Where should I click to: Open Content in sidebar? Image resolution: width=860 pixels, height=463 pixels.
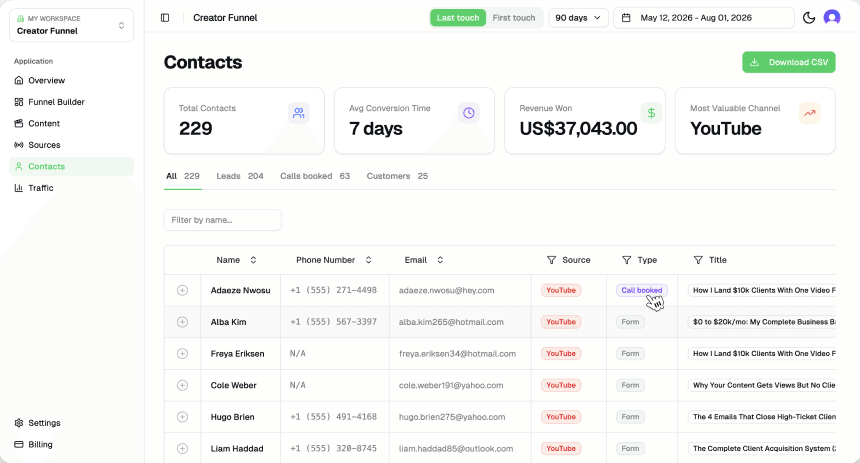(x=71, y=123)
